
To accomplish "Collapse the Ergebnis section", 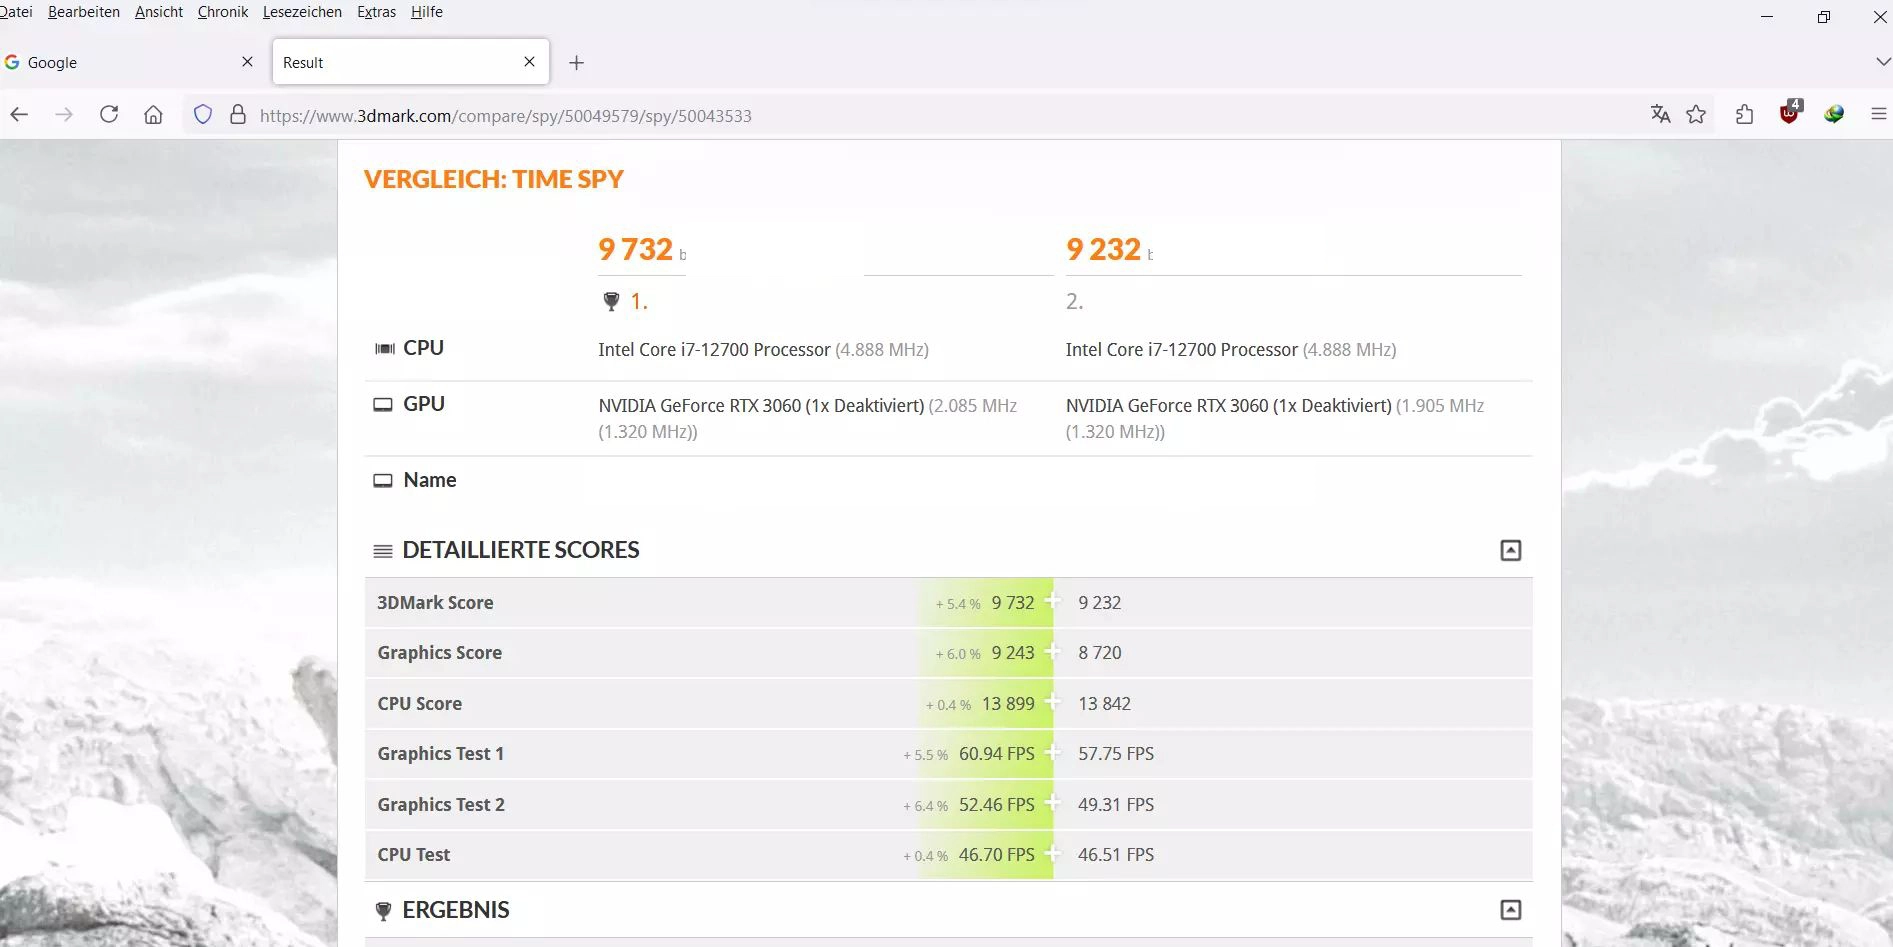I will coord(1511,910).
